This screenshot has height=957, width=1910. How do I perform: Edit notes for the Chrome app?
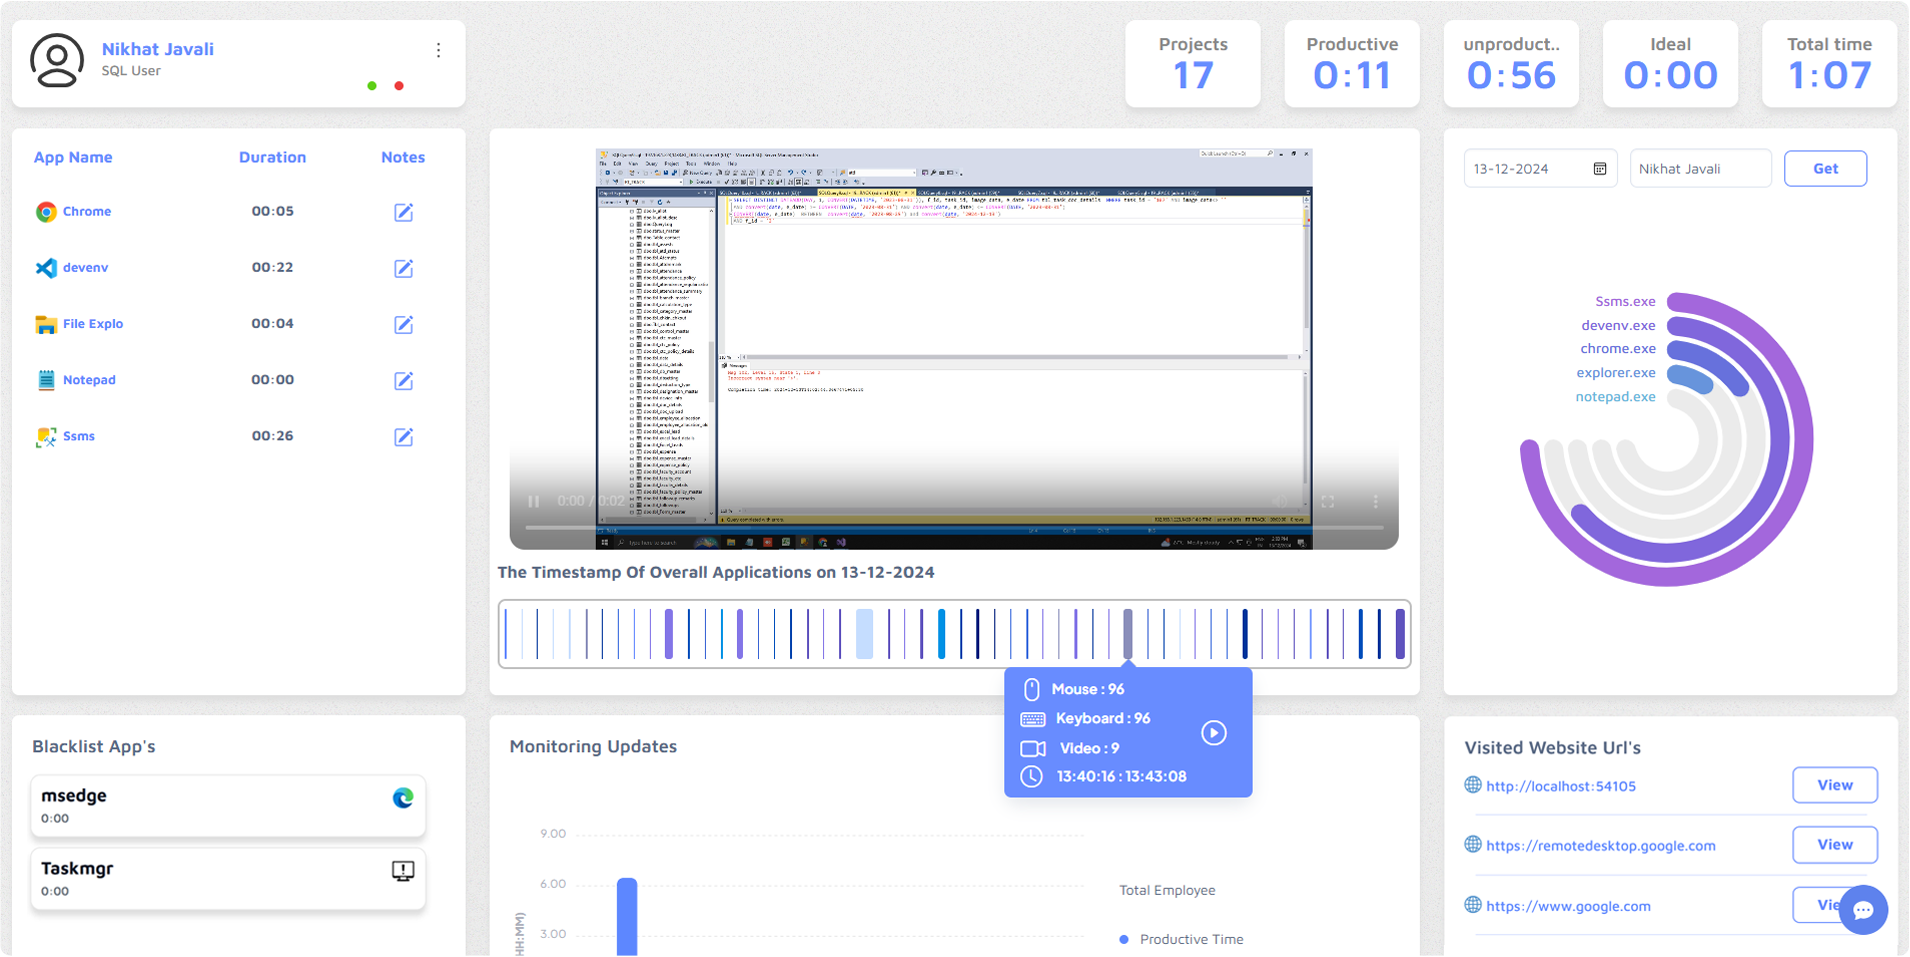pos(403,212)
